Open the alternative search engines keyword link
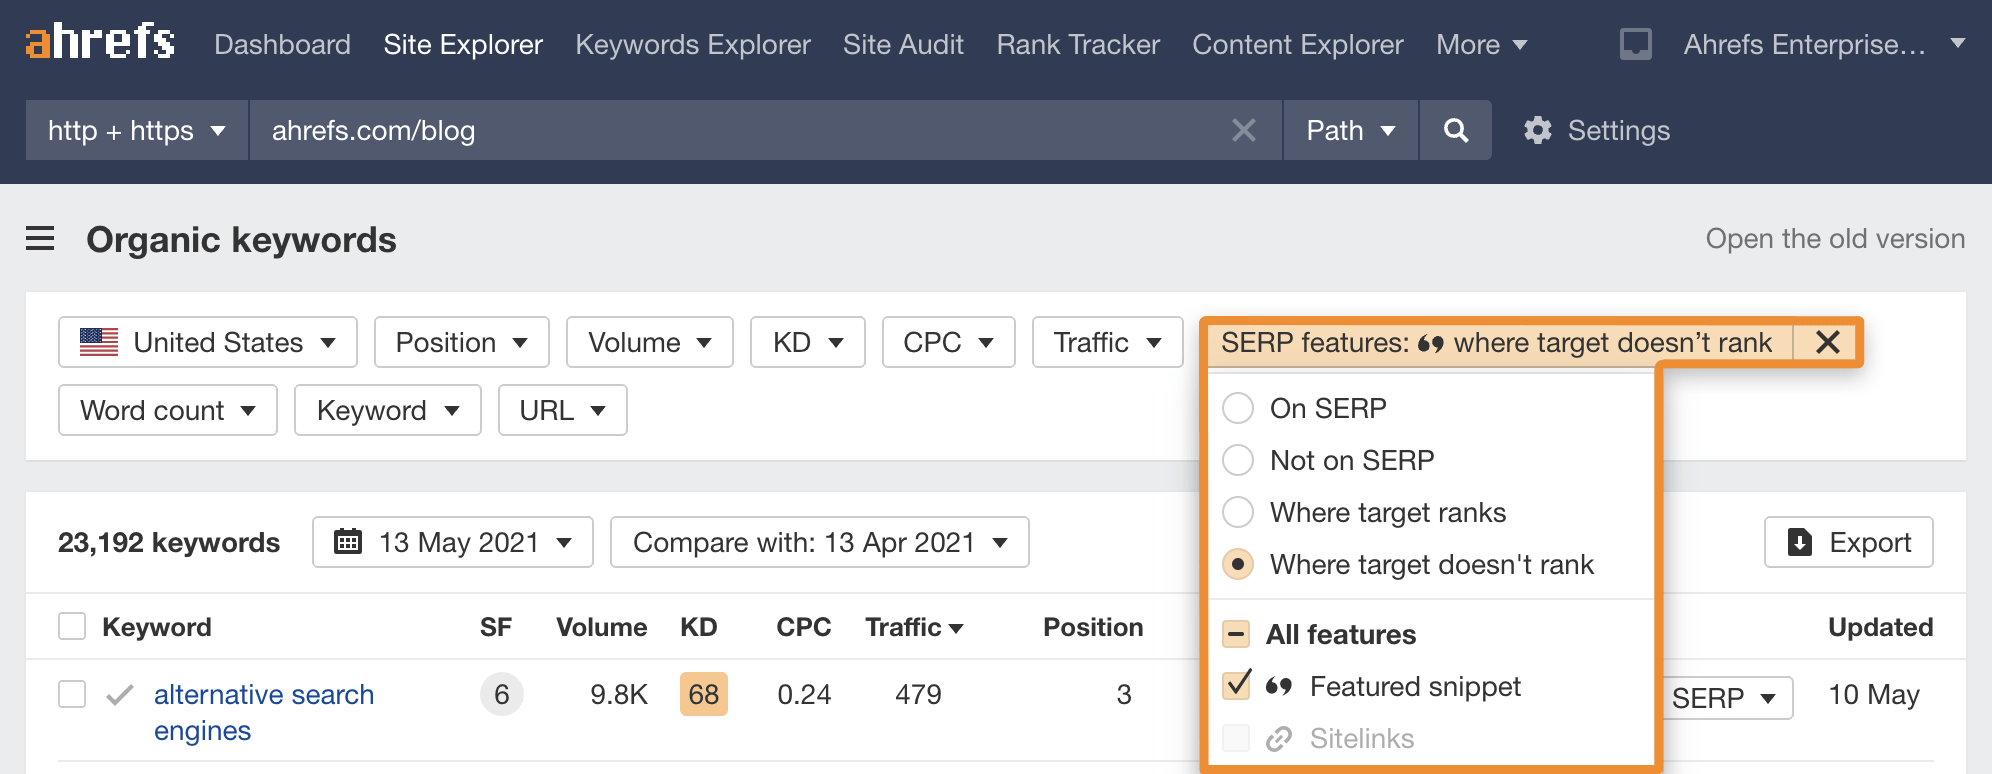 (x=263, y=695)
